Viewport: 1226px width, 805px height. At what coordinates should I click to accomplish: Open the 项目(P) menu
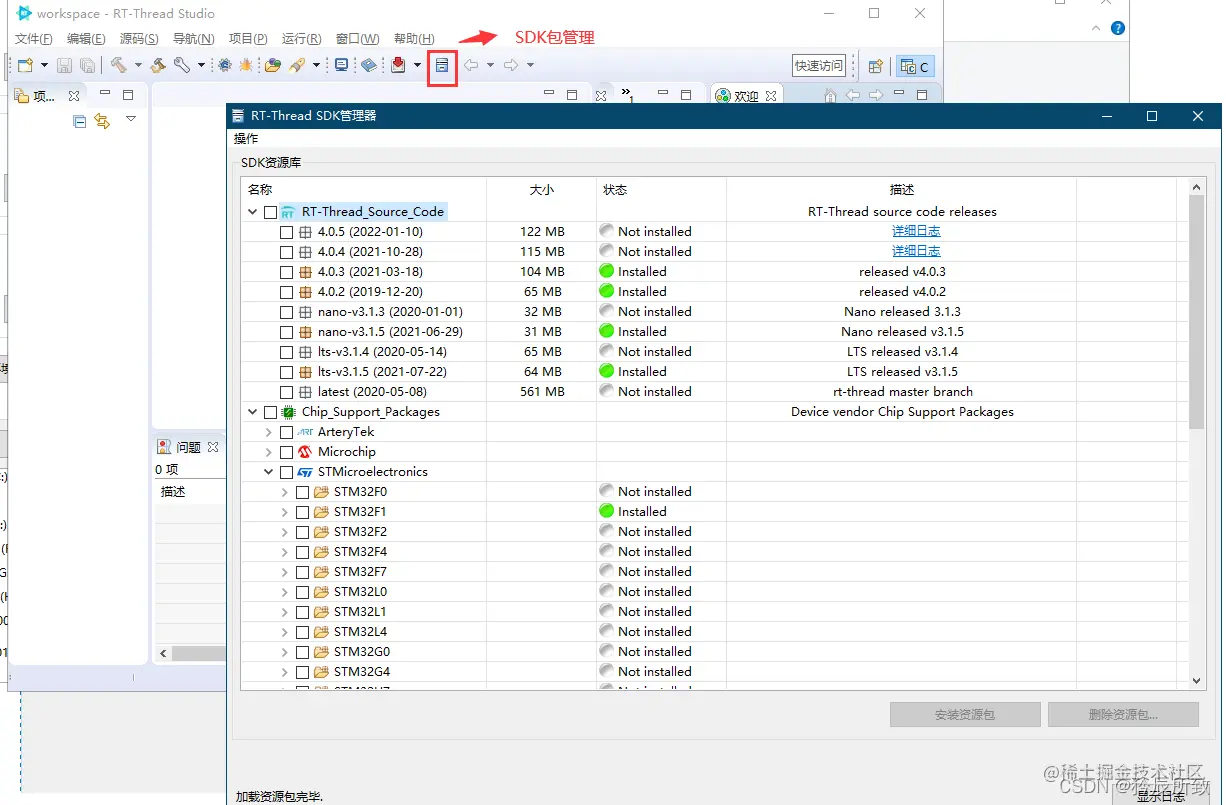(248, 39)
